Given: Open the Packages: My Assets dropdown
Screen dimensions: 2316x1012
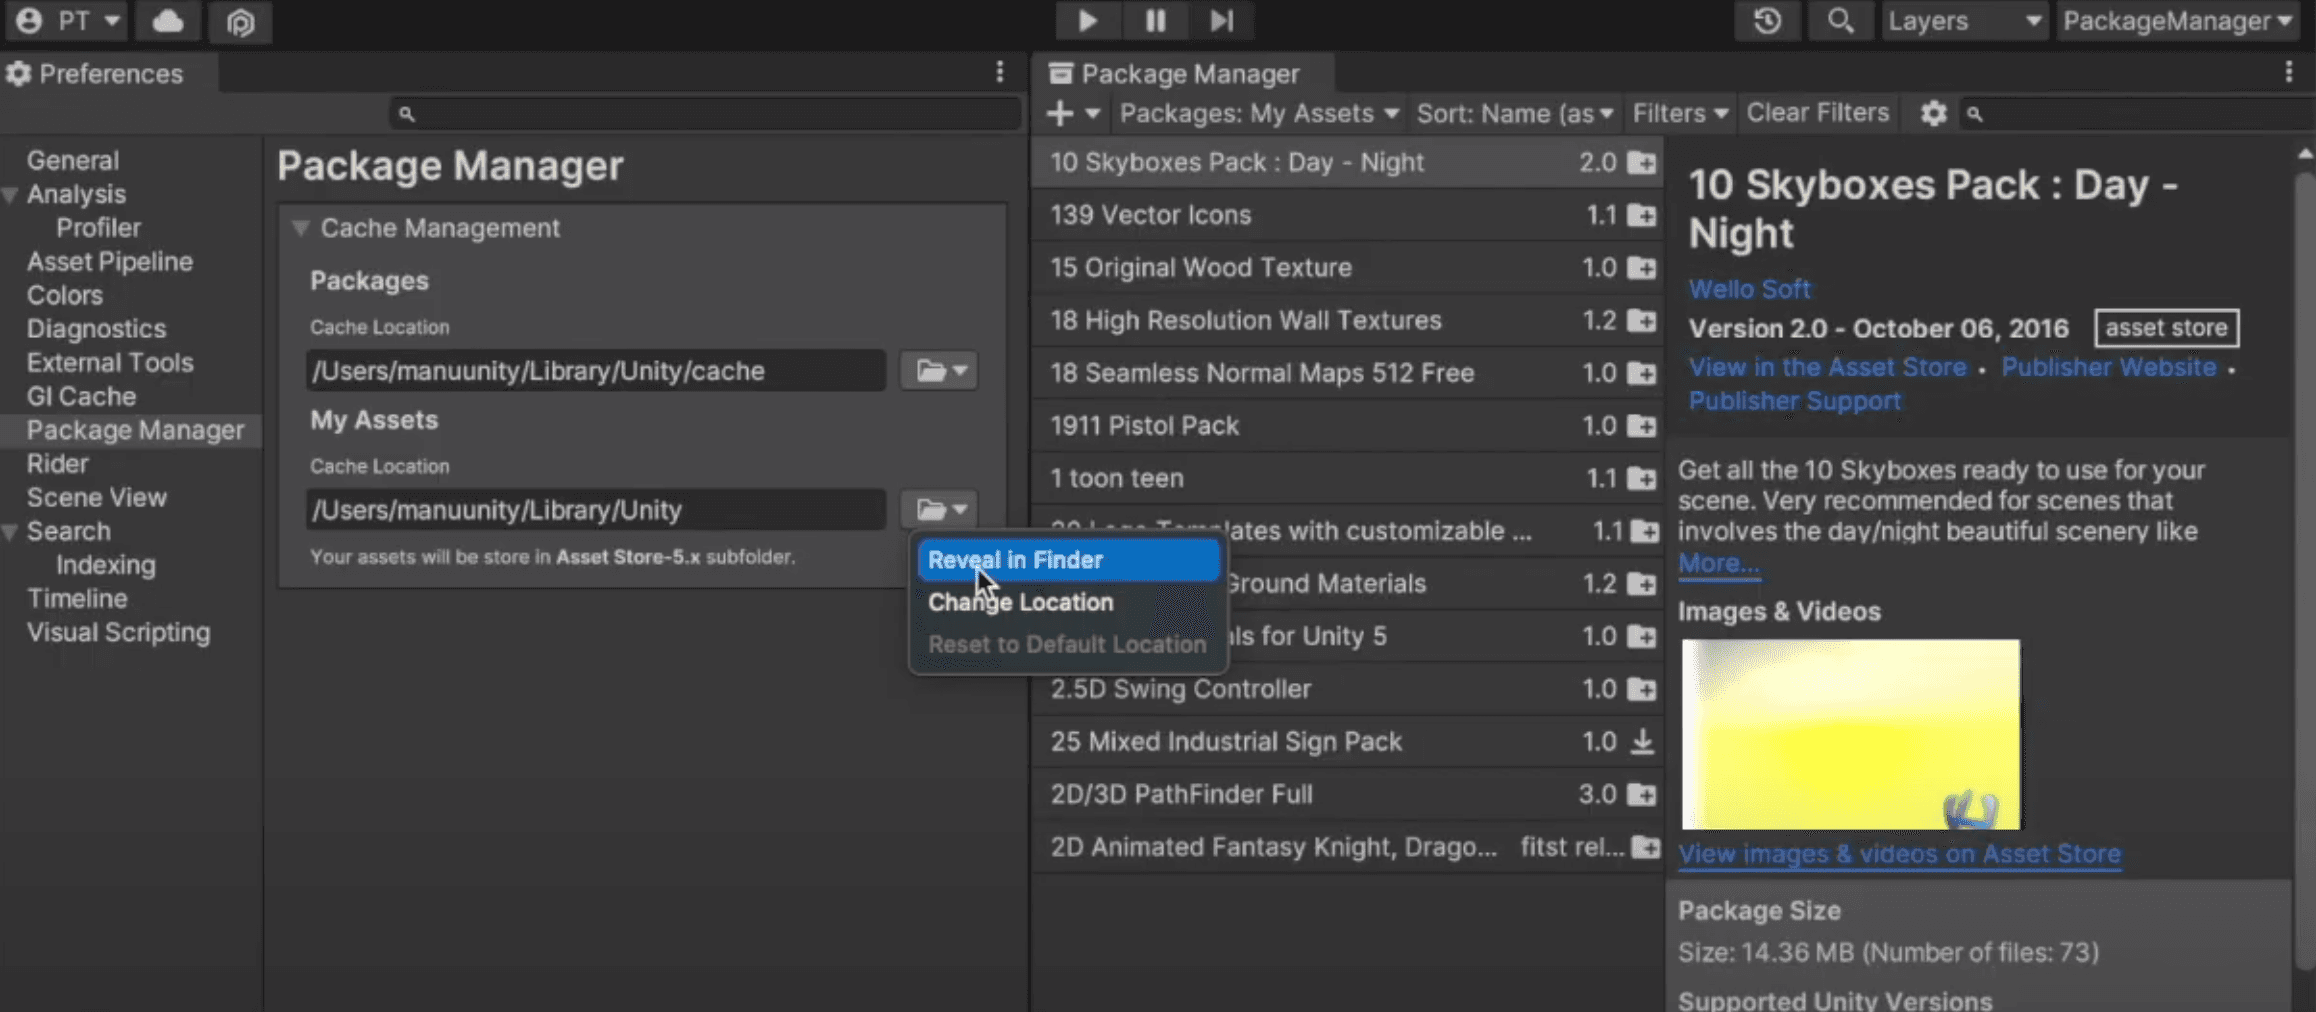Looking at the screenshot, I should pos(1256,113).
